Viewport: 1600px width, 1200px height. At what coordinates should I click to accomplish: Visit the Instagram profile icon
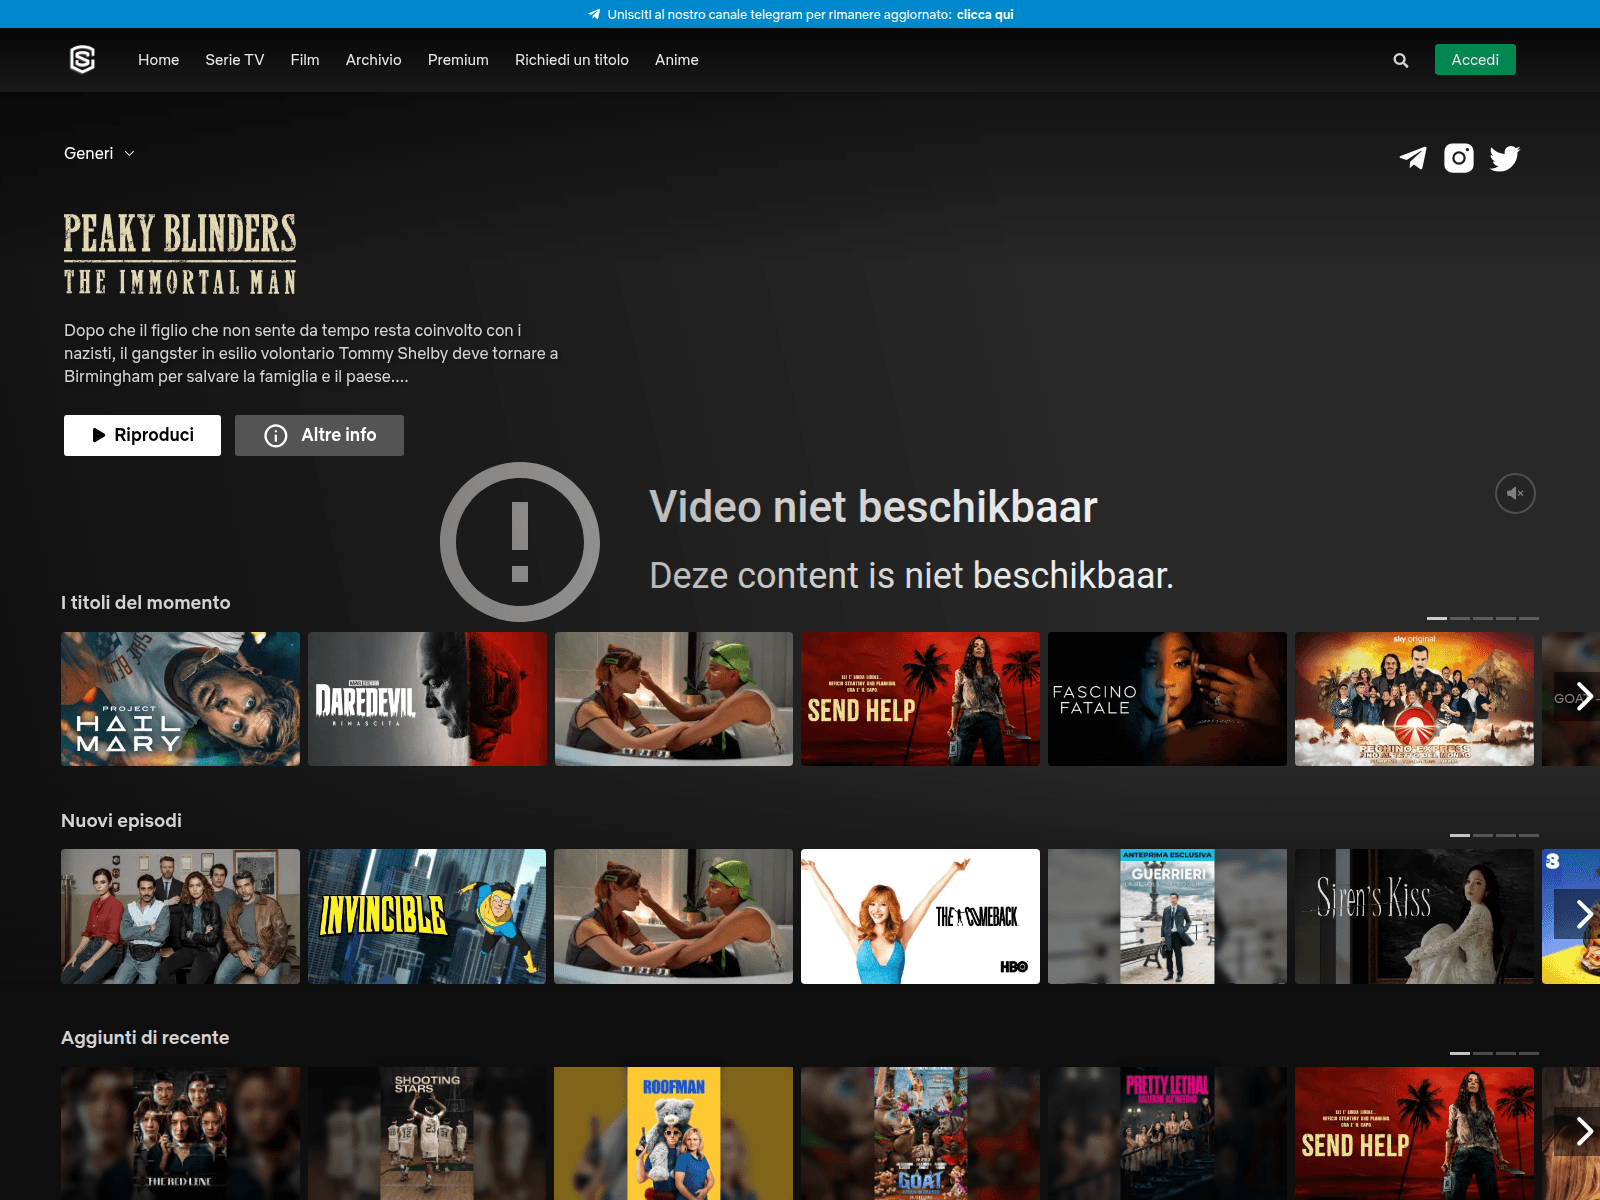click(1458, 158)
